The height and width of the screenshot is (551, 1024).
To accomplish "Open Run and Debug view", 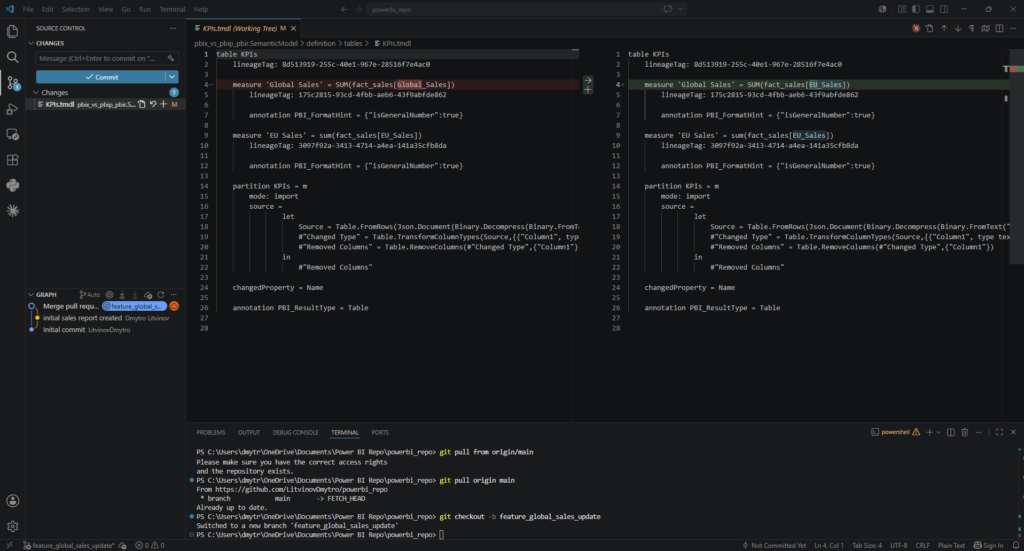I will [x=12, y=108].
